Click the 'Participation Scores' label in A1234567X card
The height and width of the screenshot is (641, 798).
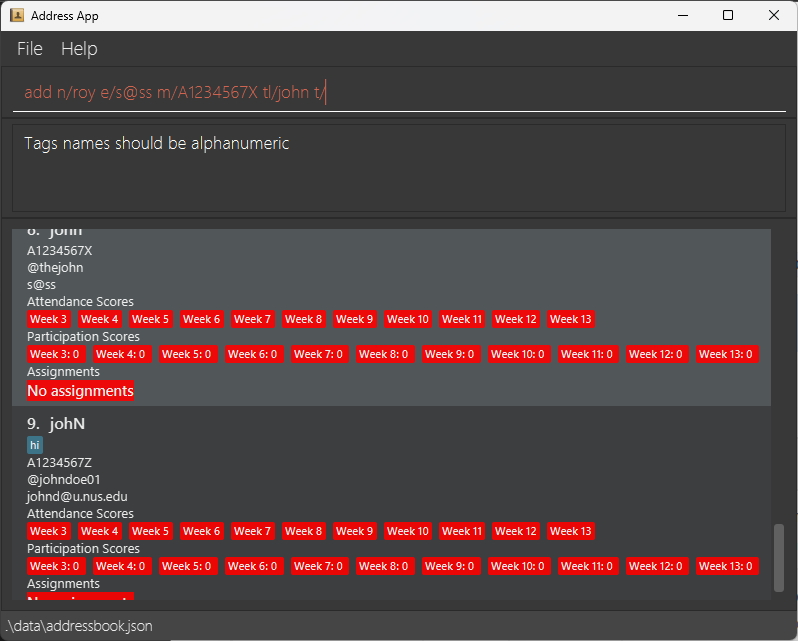[83, 337]
